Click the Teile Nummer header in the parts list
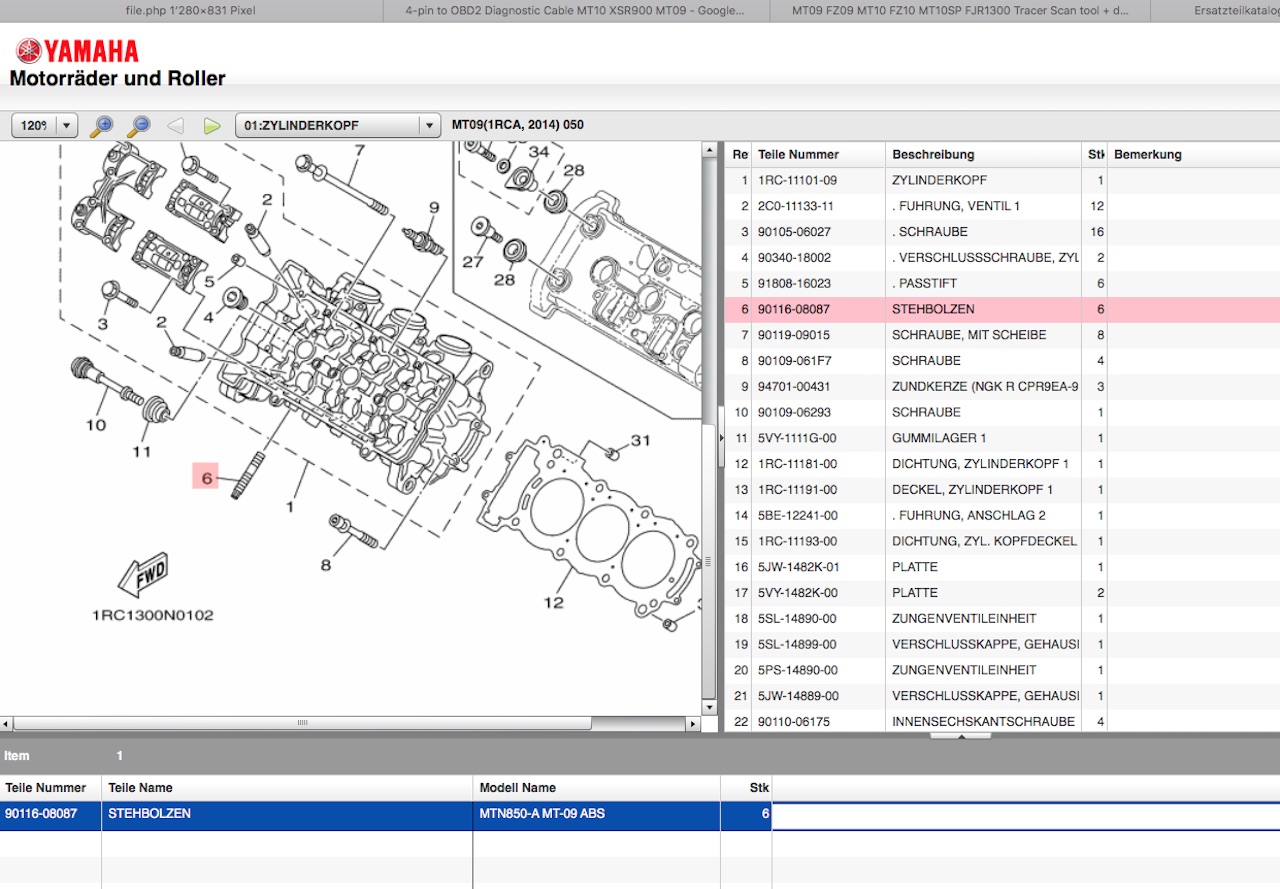1280x889 pixels. [x=798, y=154]
